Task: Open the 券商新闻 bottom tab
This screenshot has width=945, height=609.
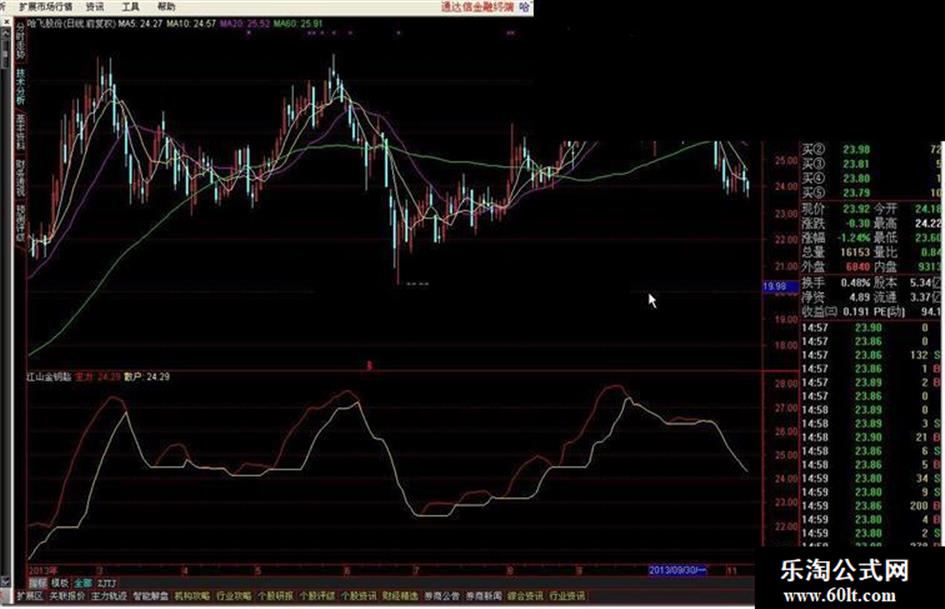Action: [484, 596]
